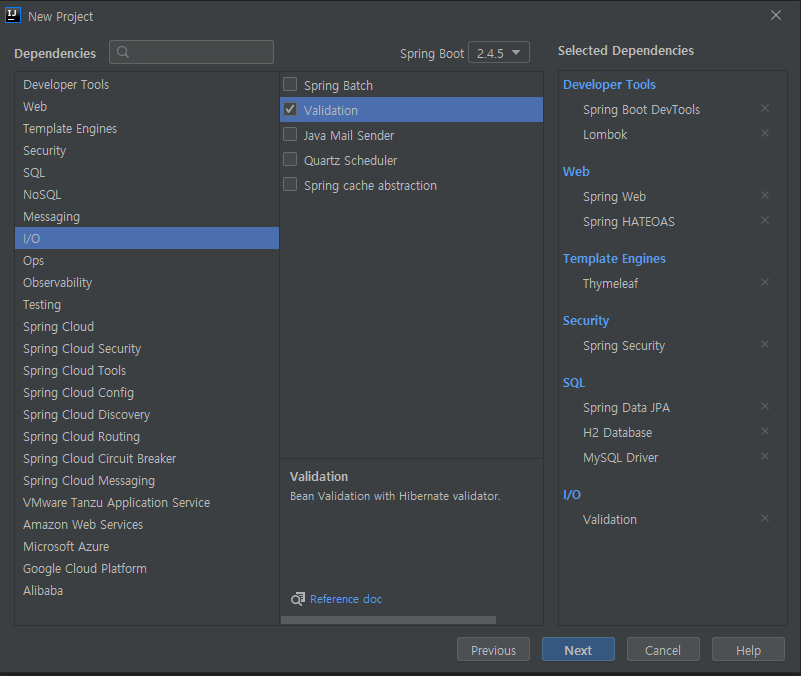Image resolution: width=801 pixels, height=676 pixels.
Task: Choose Observability category
Action: coord(147,282)
